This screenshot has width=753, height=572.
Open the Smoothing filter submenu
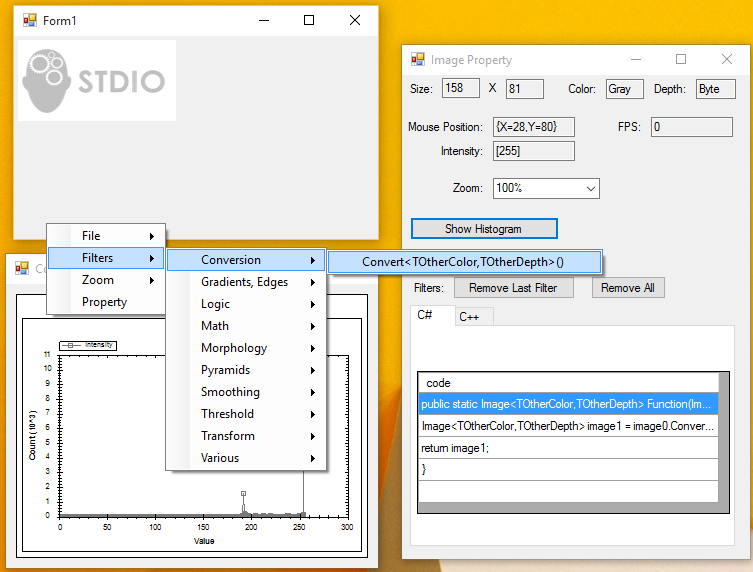coord(246,392)
